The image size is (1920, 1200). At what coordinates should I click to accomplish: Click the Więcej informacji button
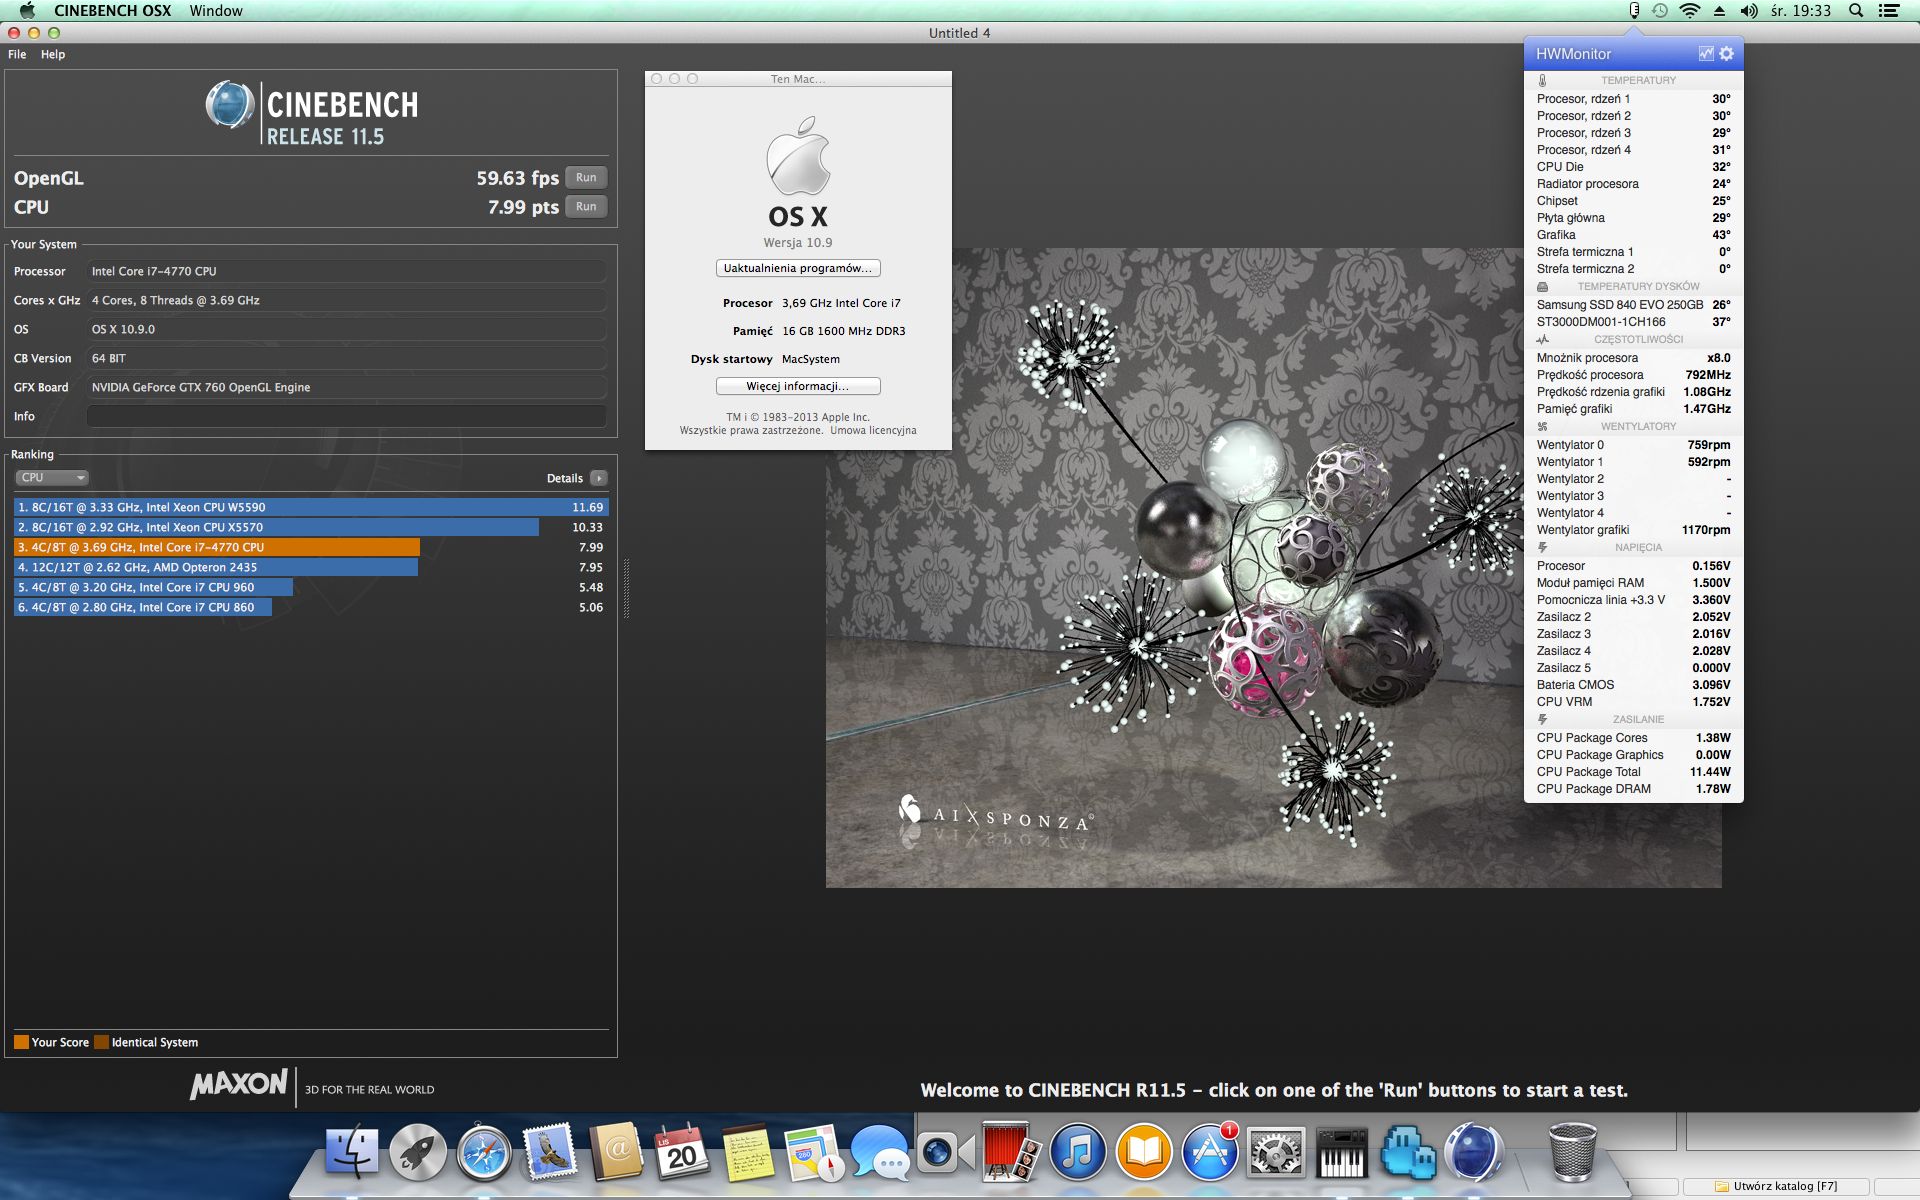(798, 386)
